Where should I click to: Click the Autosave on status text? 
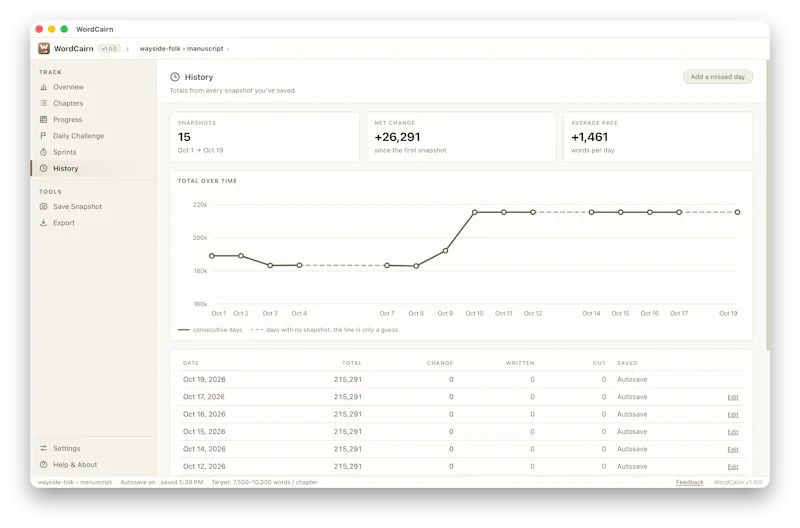(162, 482)
